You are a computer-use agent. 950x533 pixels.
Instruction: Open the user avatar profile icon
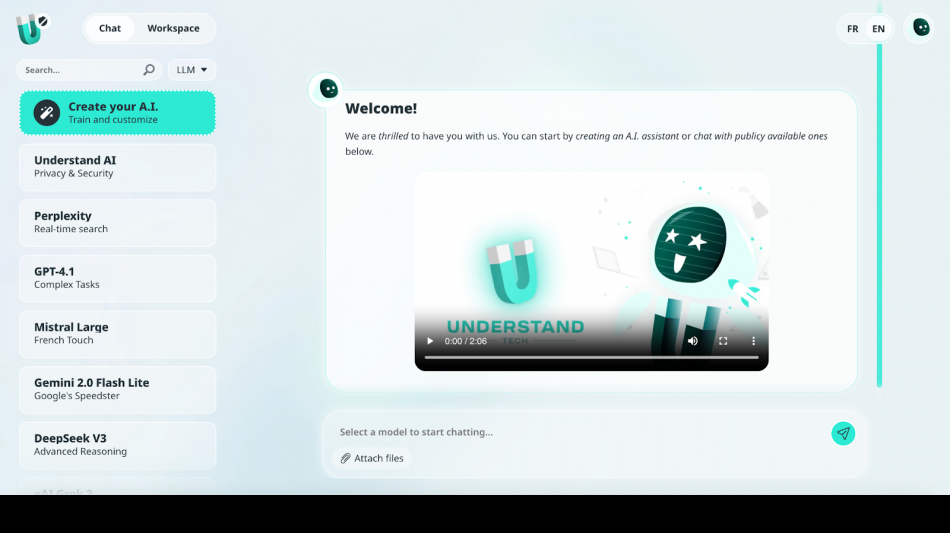pyautogui.click(x=920, y=28)
